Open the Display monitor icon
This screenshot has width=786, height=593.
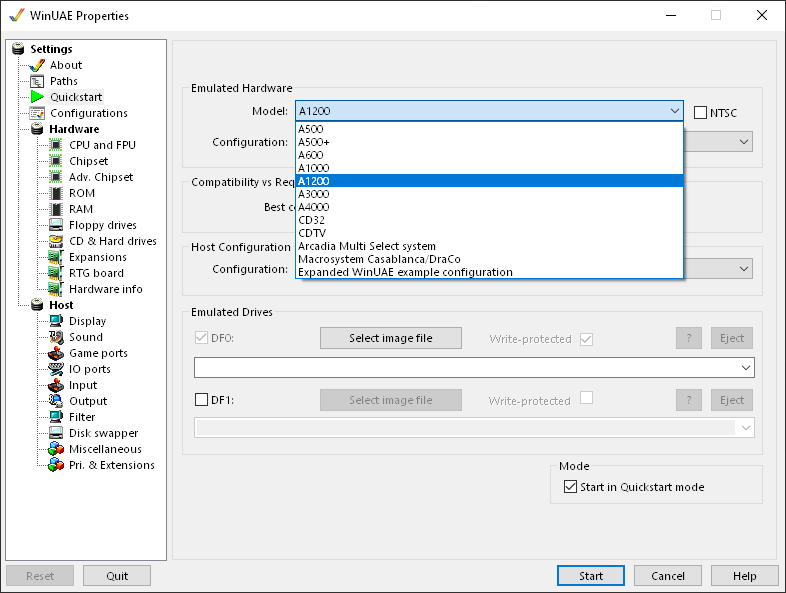click(x=56, y=321)
